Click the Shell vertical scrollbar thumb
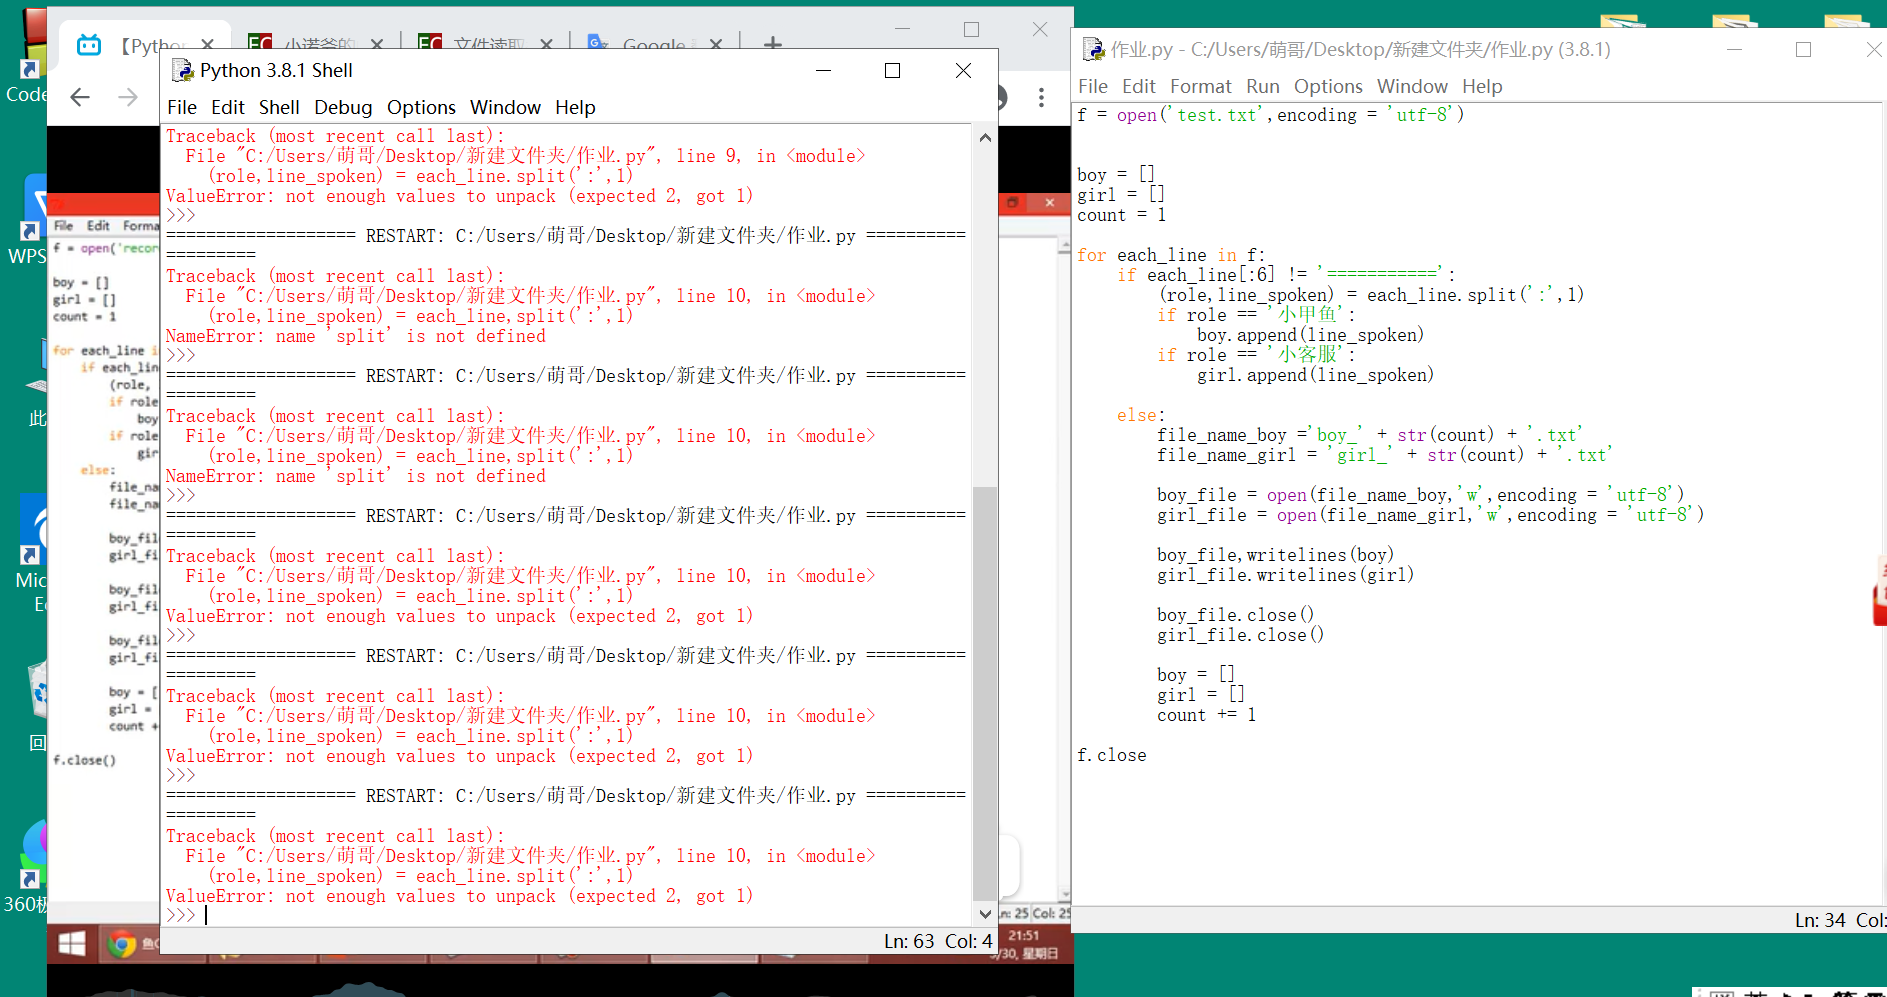 point(985,692)
